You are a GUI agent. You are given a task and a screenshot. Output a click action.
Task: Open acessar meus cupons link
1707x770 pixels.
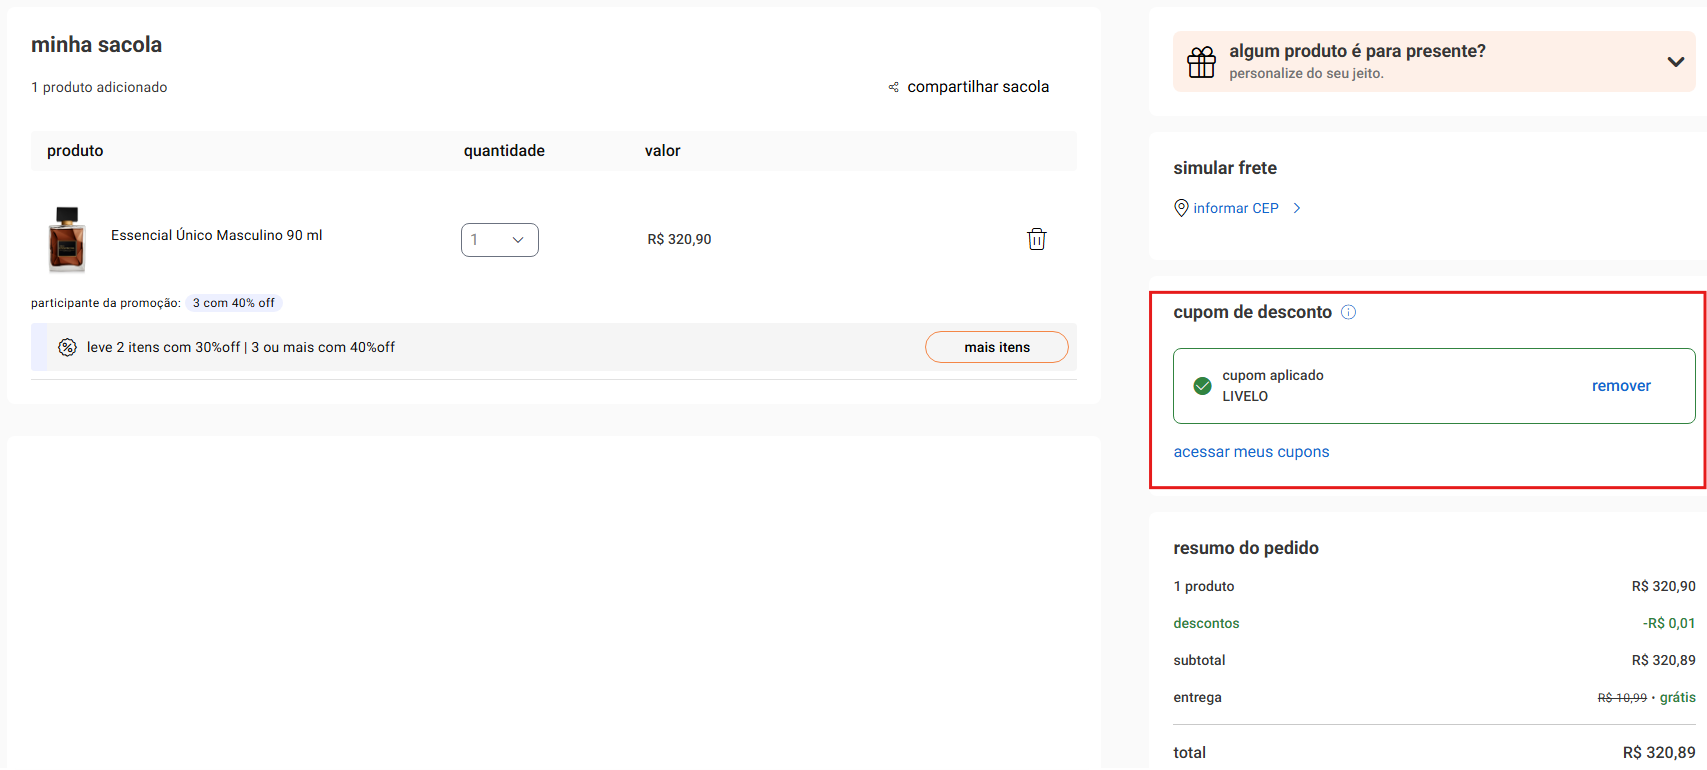[1251, 452]
